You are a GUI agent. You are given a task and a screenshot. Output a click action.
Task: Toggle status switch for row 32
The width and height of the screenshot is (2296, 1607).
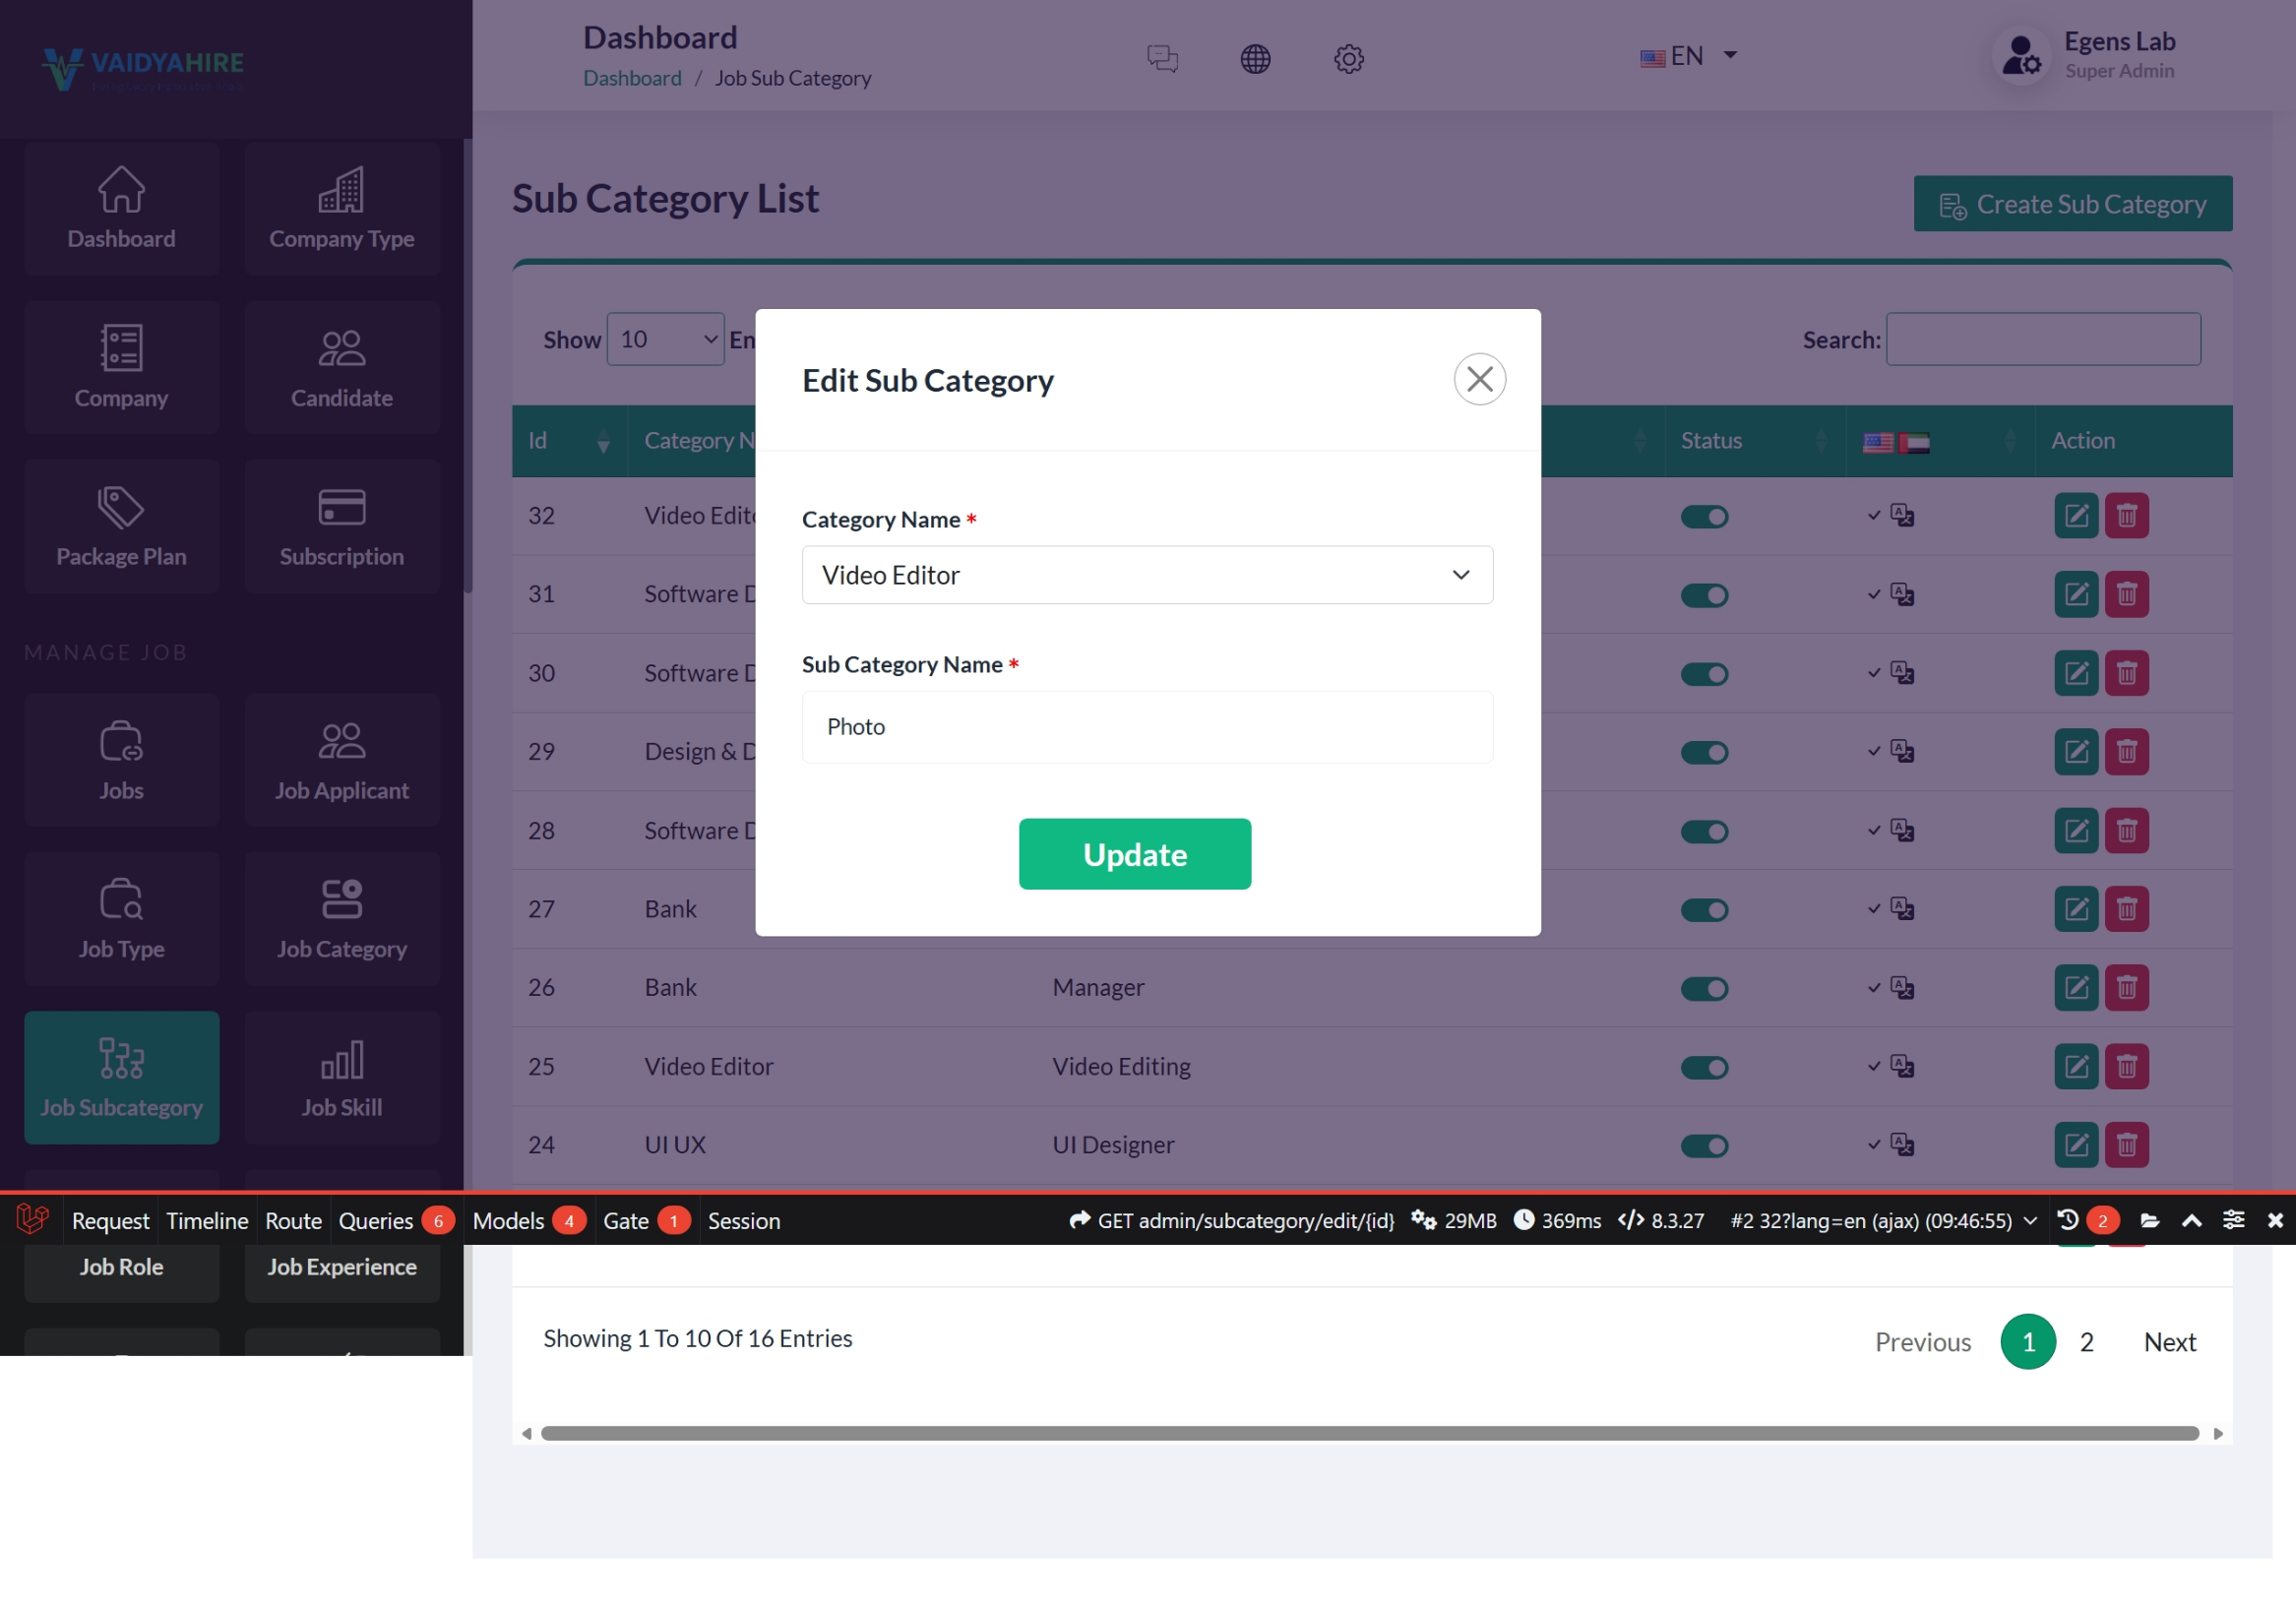pyautogui.click(x=1704, y=517)
